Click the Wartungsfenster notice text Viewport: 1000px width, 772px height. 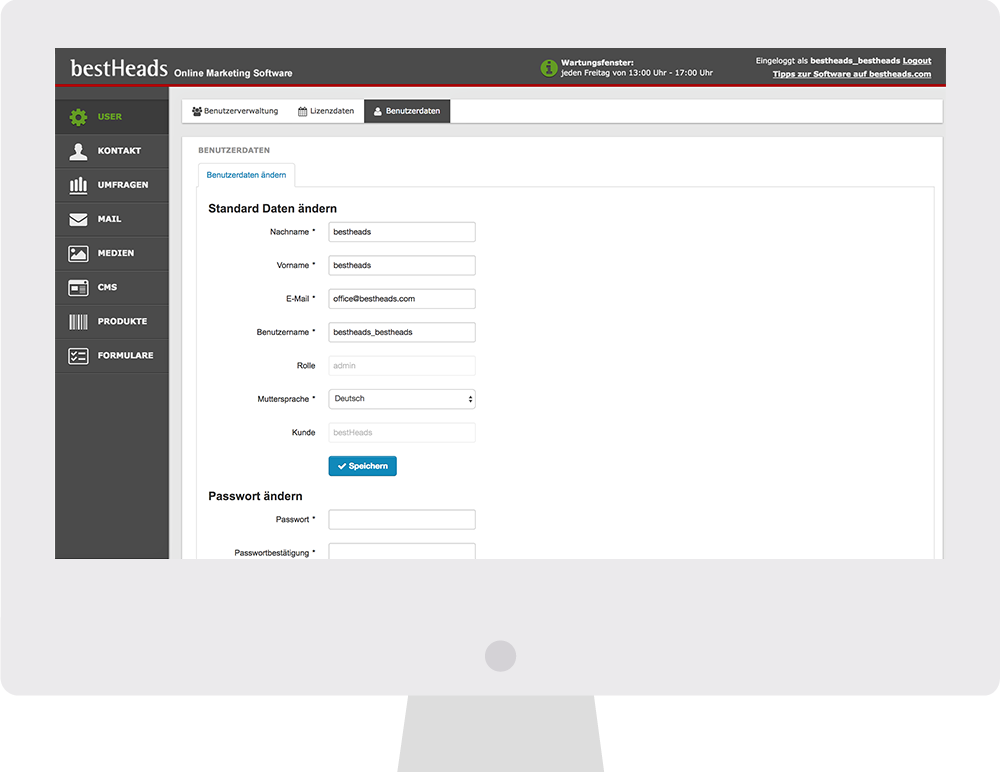pos(636,68)
